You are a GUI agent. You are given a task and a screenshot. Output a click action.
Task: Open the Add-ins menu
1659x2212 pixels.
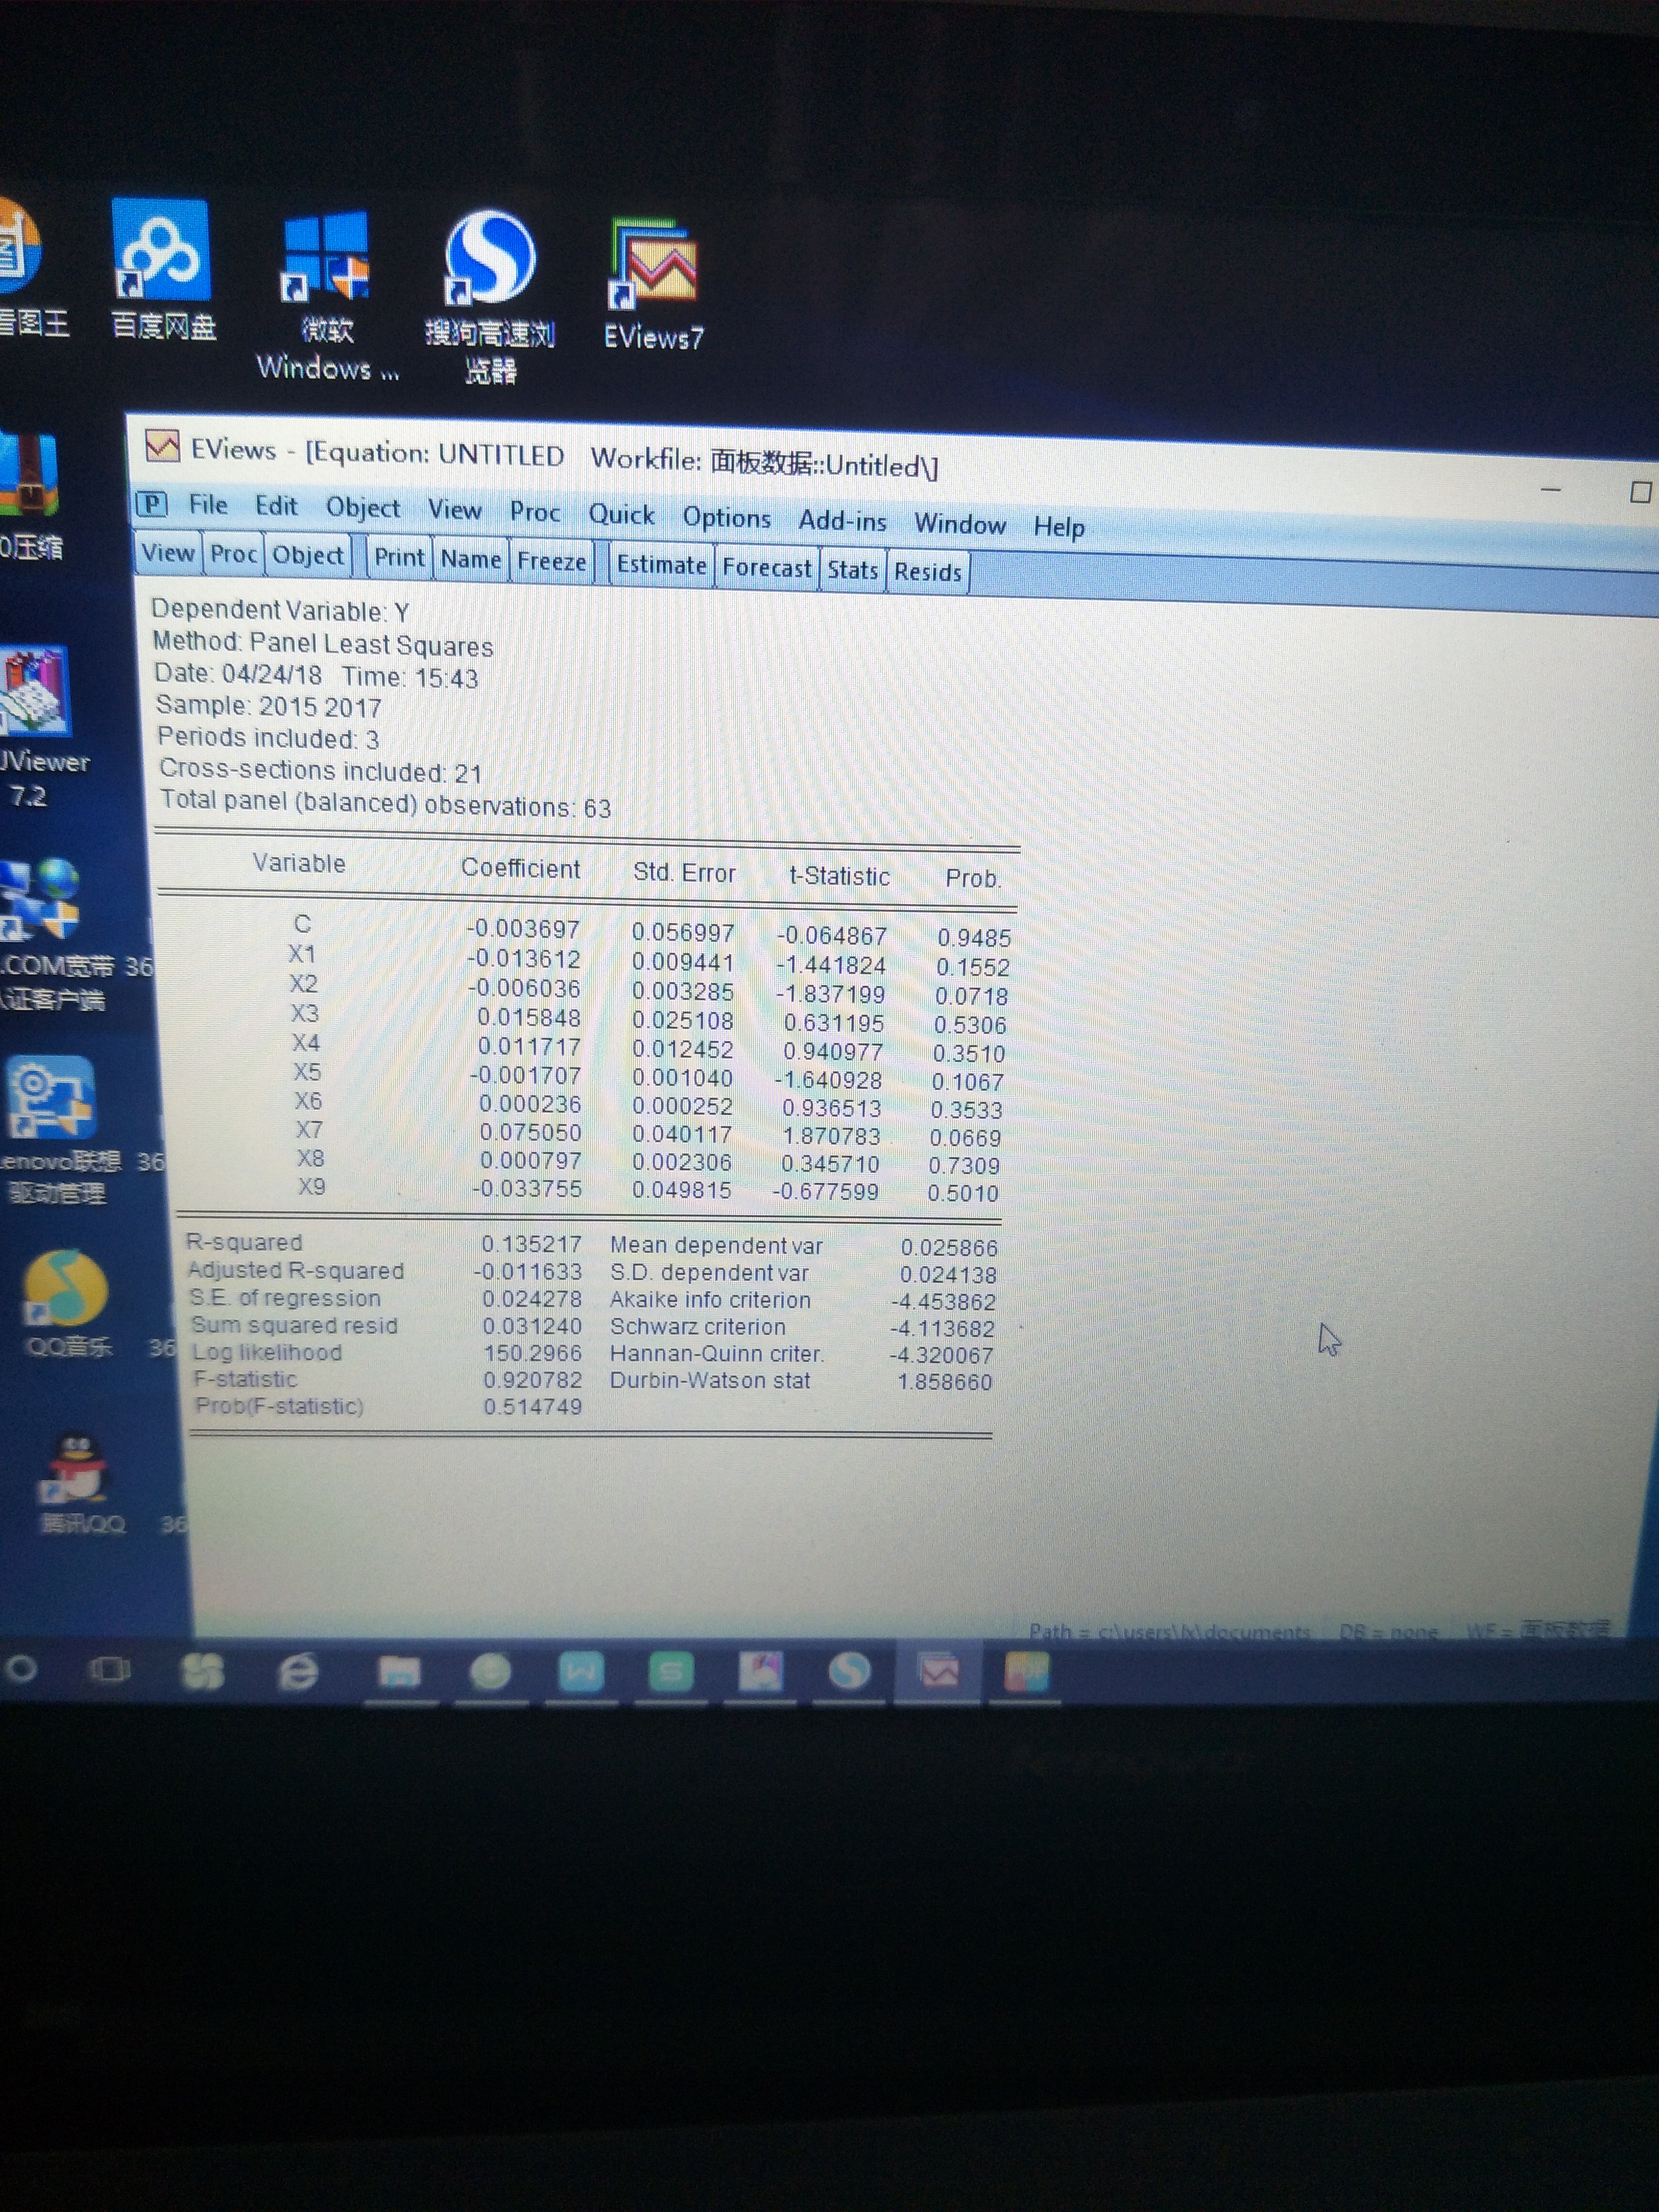[x=842, y=521]
